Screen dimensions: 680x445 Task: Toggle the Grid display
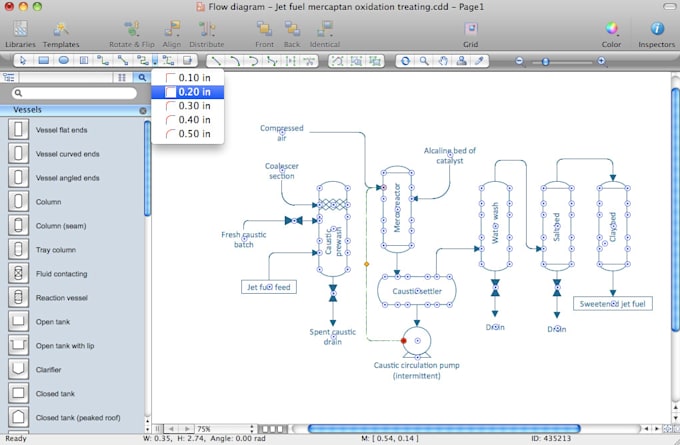471,34
